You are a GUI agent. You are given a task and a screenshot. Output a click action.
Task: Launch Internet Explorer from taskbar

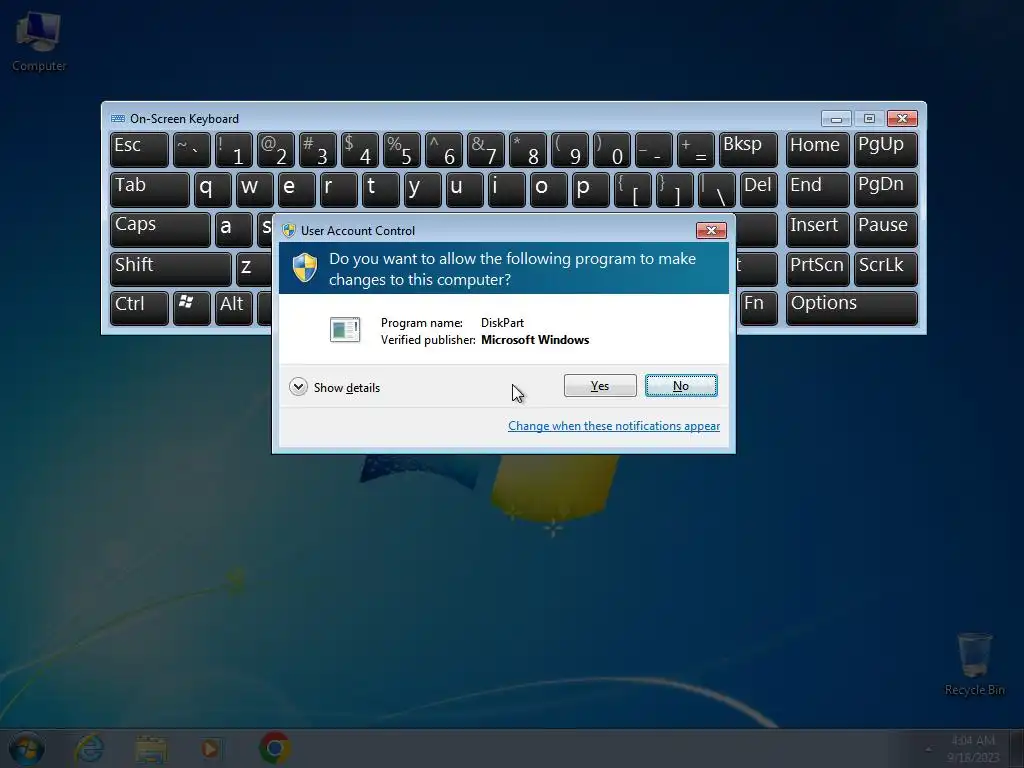(89, 748)
